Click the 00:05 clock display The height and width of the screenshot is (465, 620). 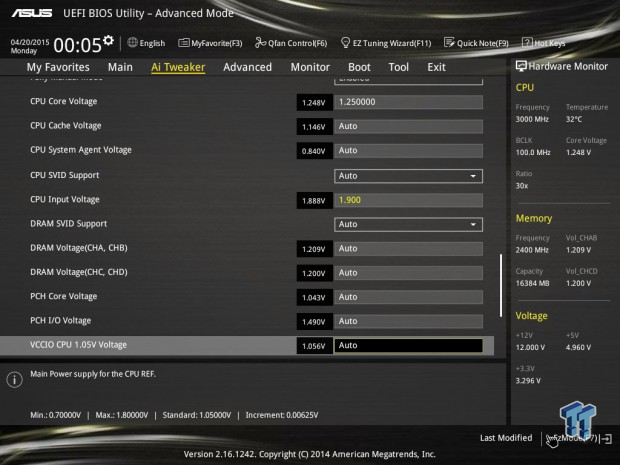pos(78,45)
